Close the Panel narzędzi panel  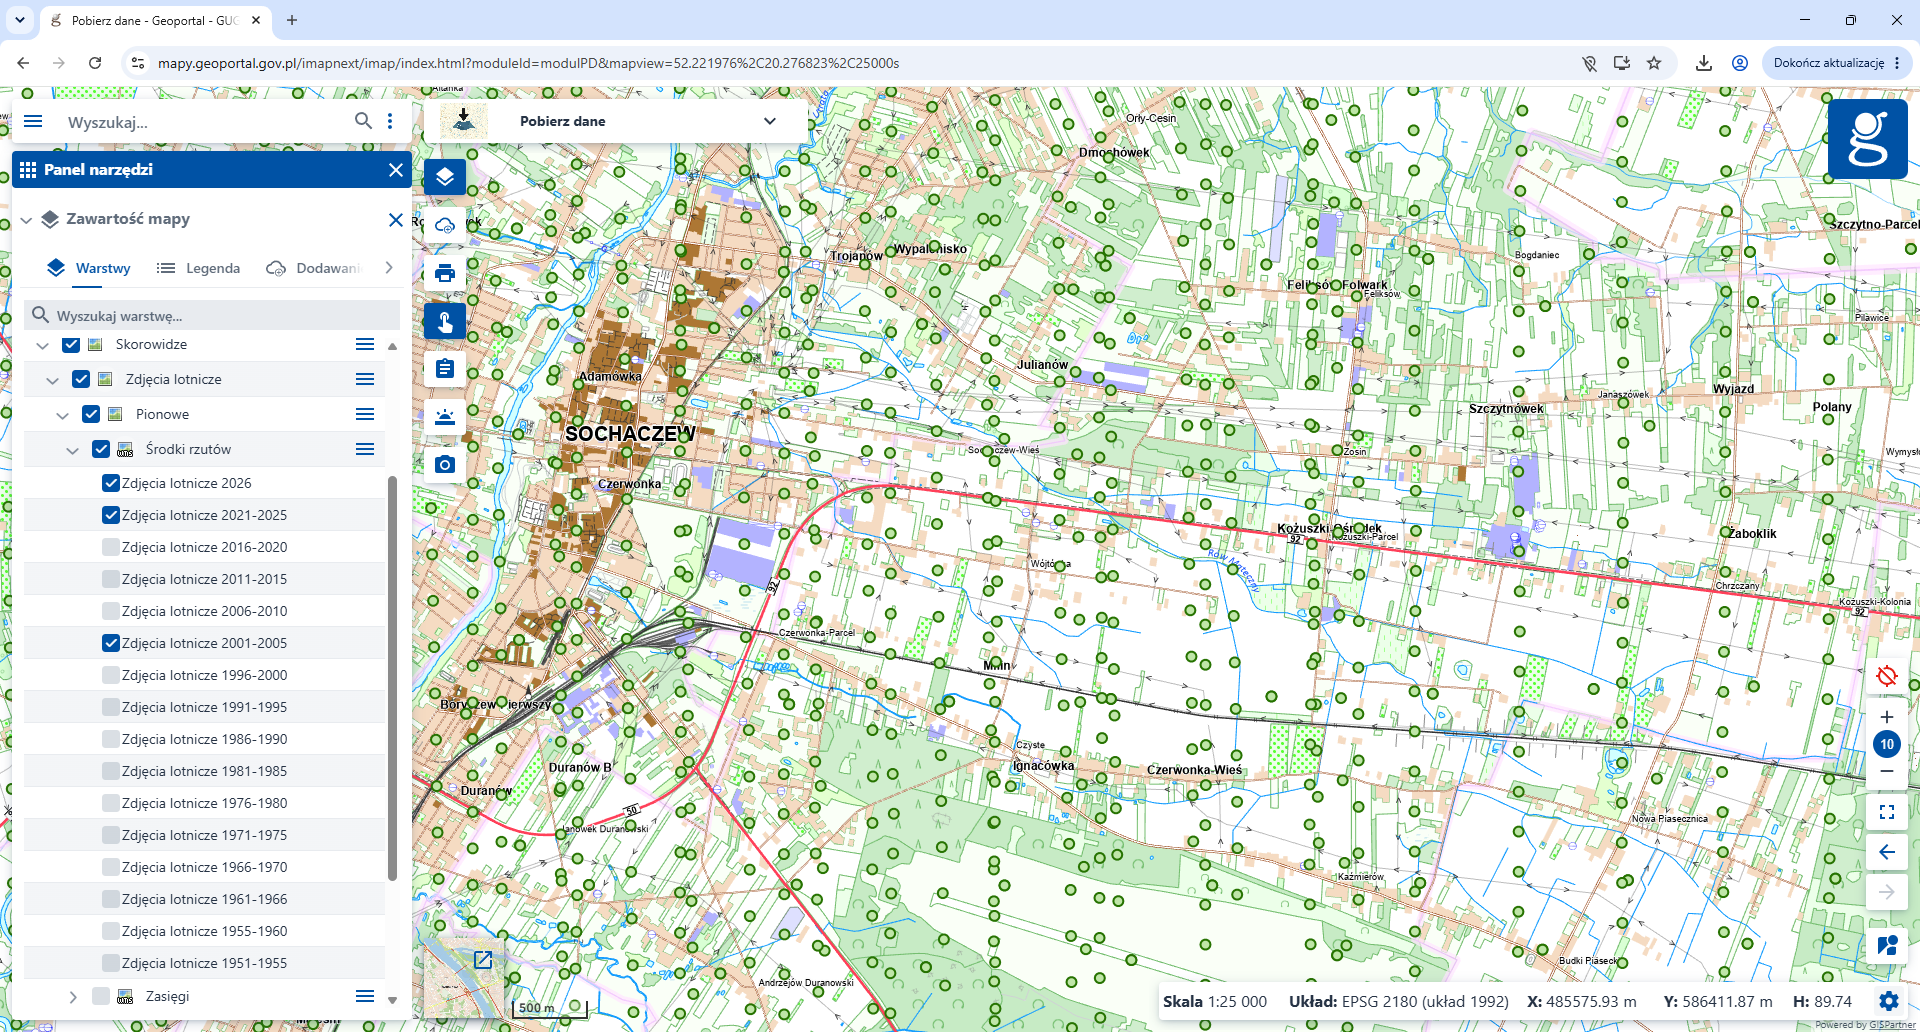[x=396, y=170]
